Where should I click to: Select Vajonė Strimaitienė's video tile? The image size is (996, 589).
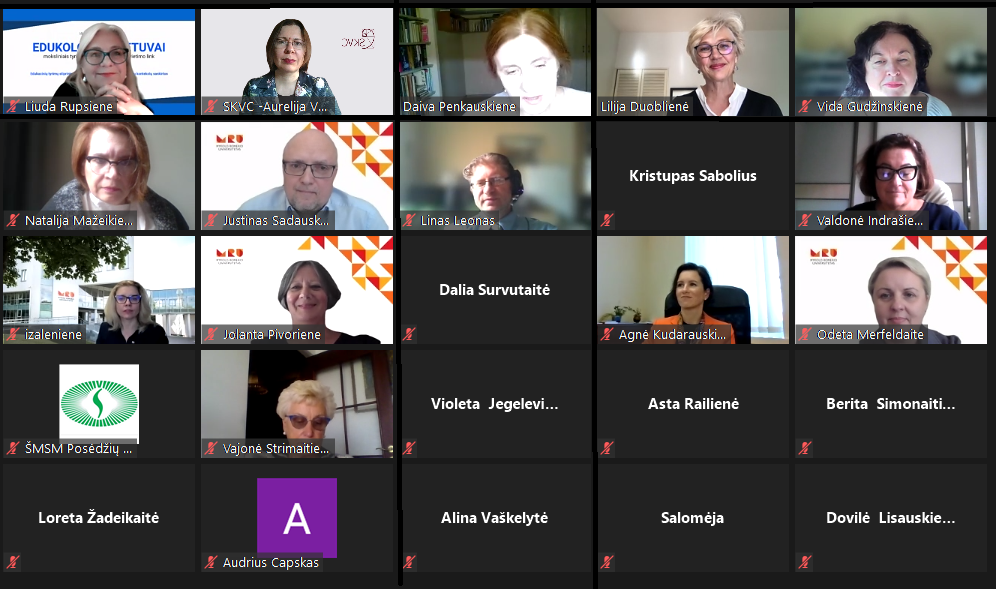point(297,403)
